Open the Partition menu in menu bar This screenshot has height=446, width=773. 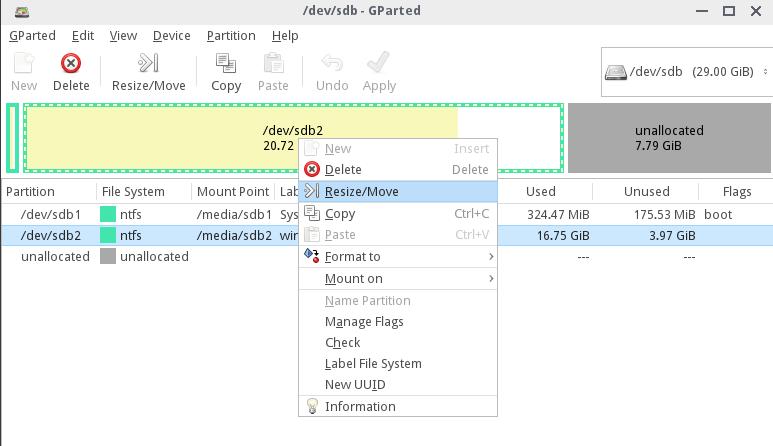[x=231, y=35]
